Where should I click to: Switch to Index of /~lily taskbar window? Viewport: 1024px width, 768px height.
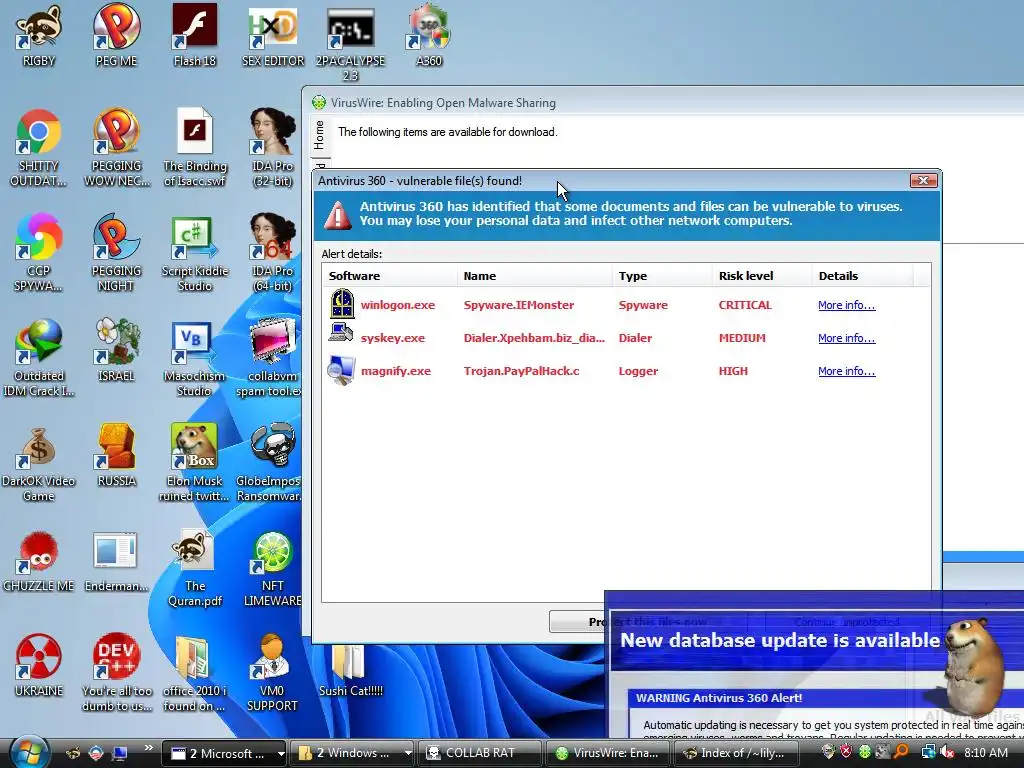(735, 753)
